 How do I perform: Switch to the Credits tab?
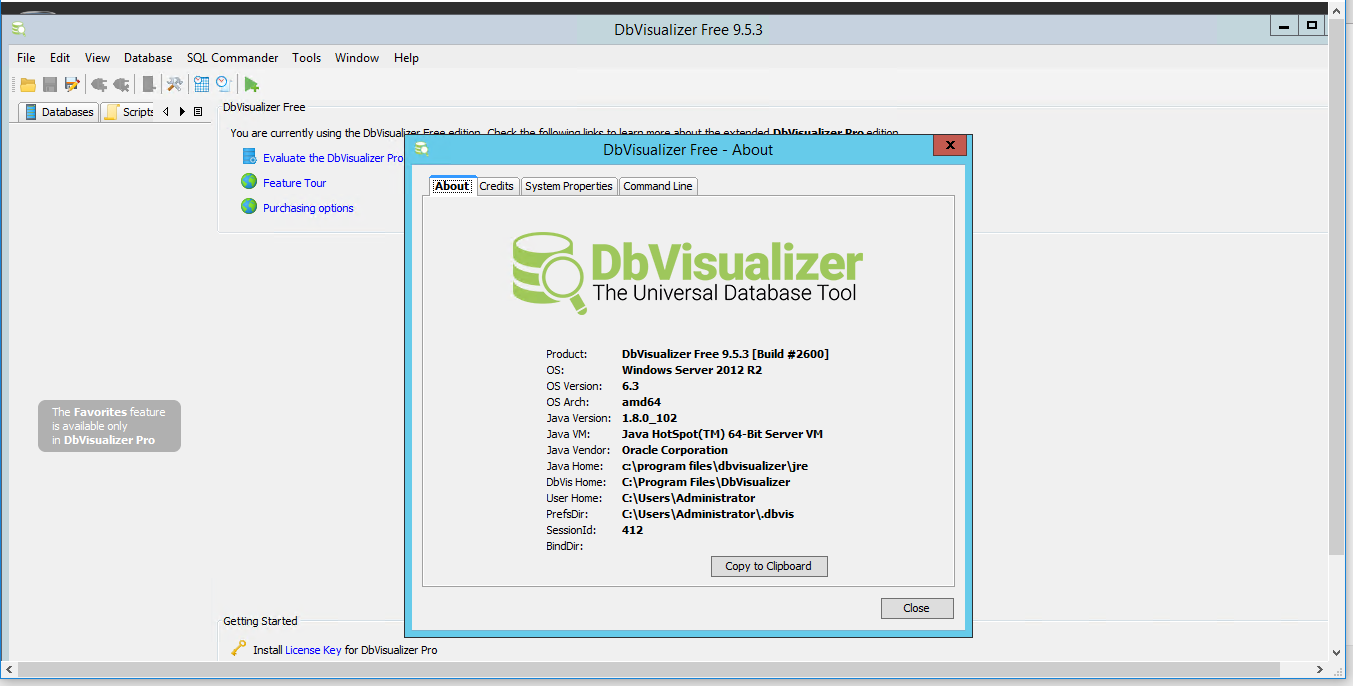point(496,186)
